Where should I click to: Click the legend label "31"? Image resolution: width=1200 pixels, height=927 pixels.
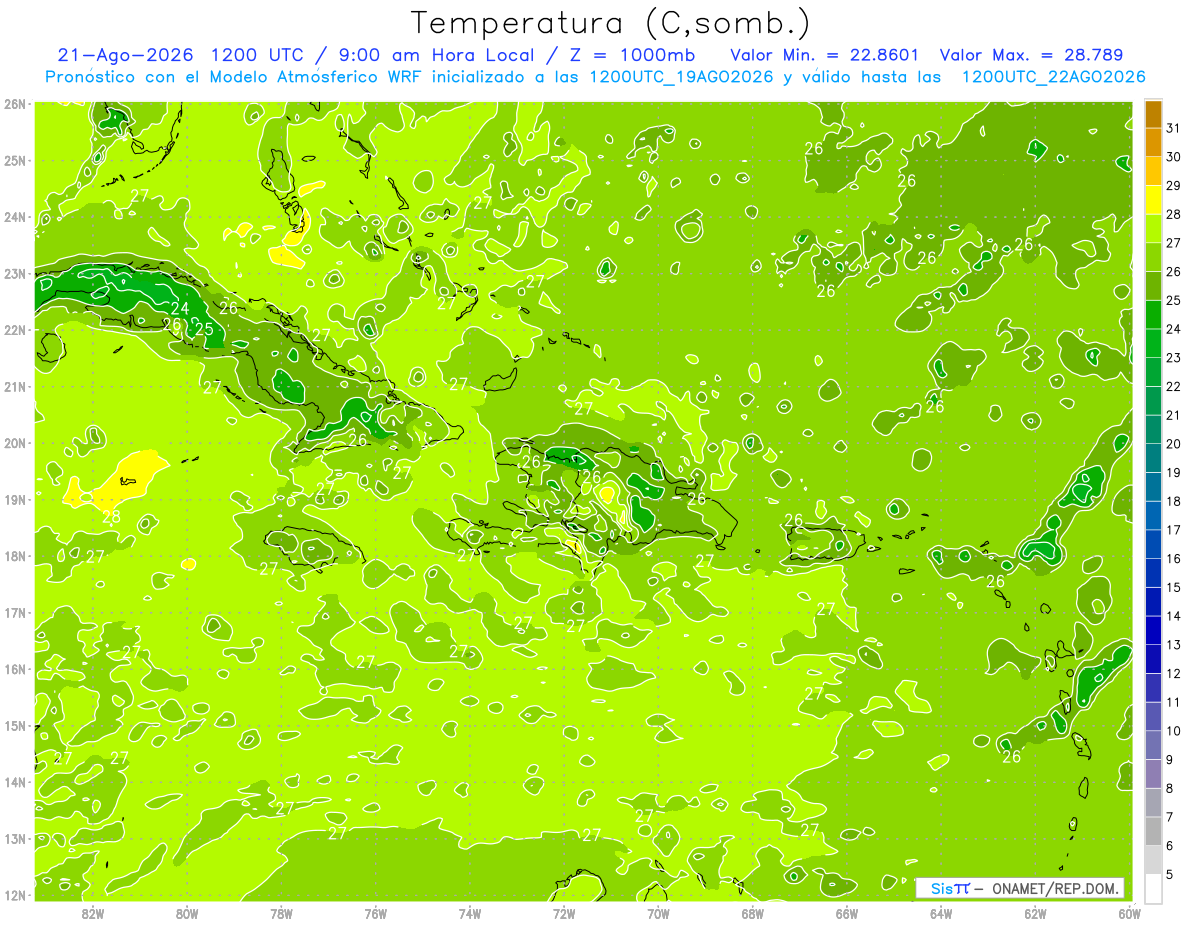point(1174,128)
